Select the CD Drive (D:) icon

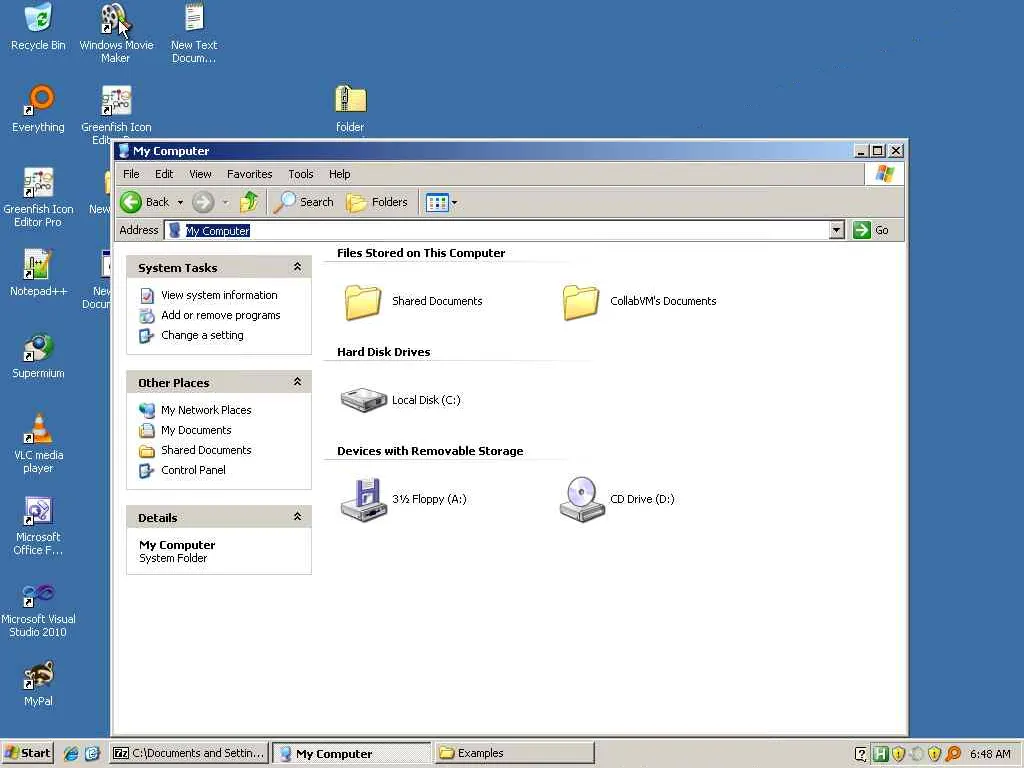coord(582,500)
